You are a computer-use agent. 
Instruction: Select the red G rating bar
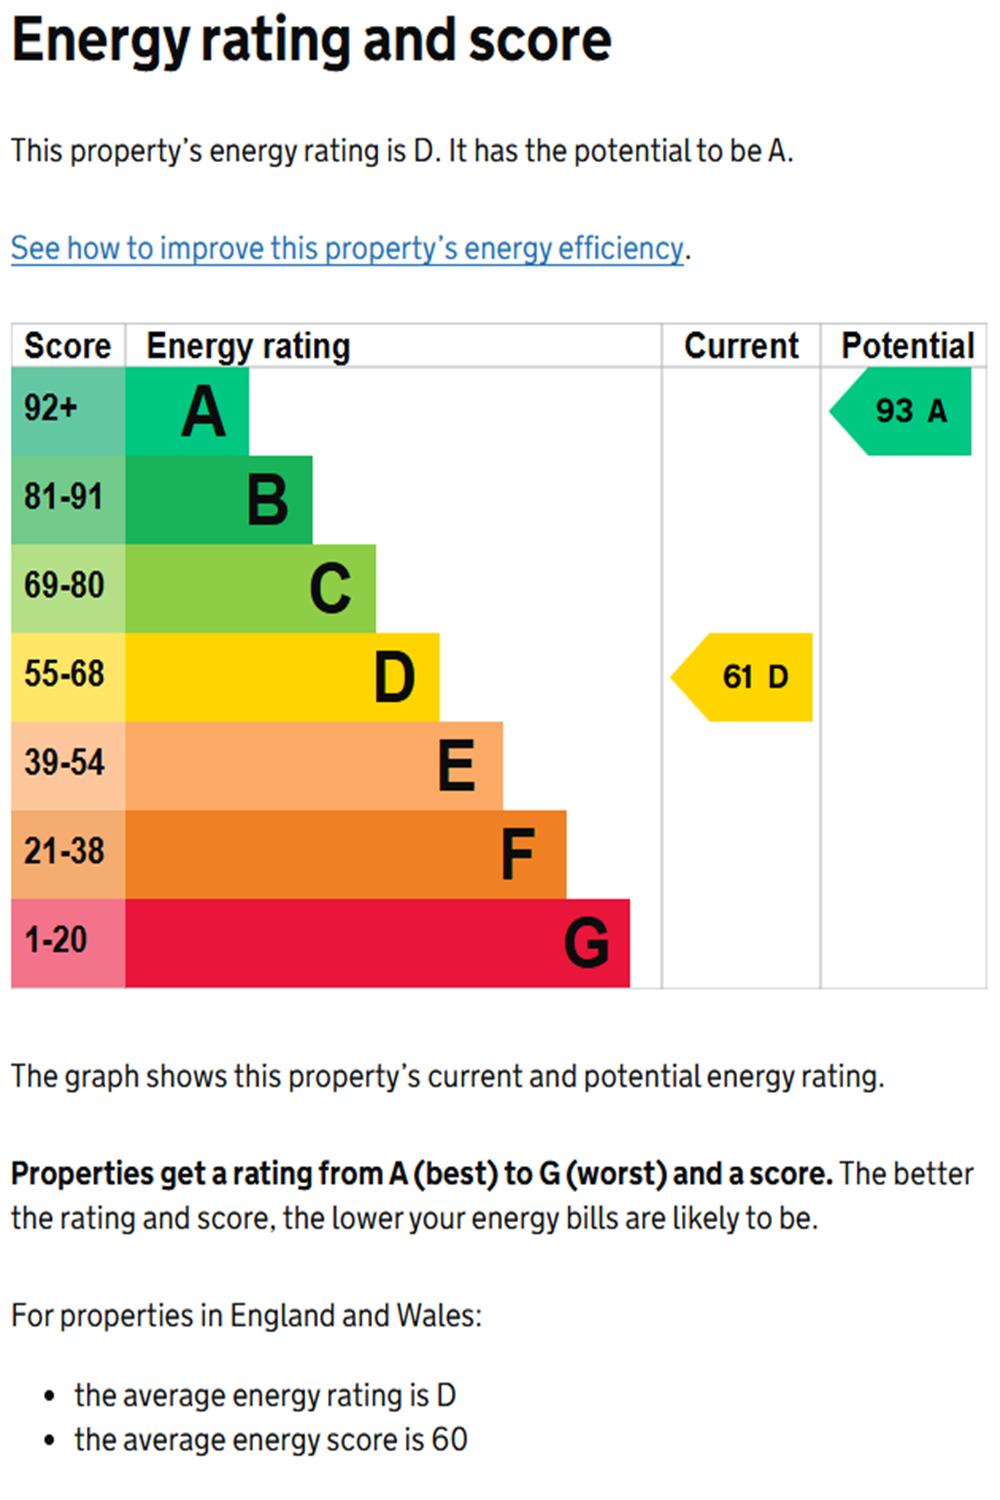(378, 943)
